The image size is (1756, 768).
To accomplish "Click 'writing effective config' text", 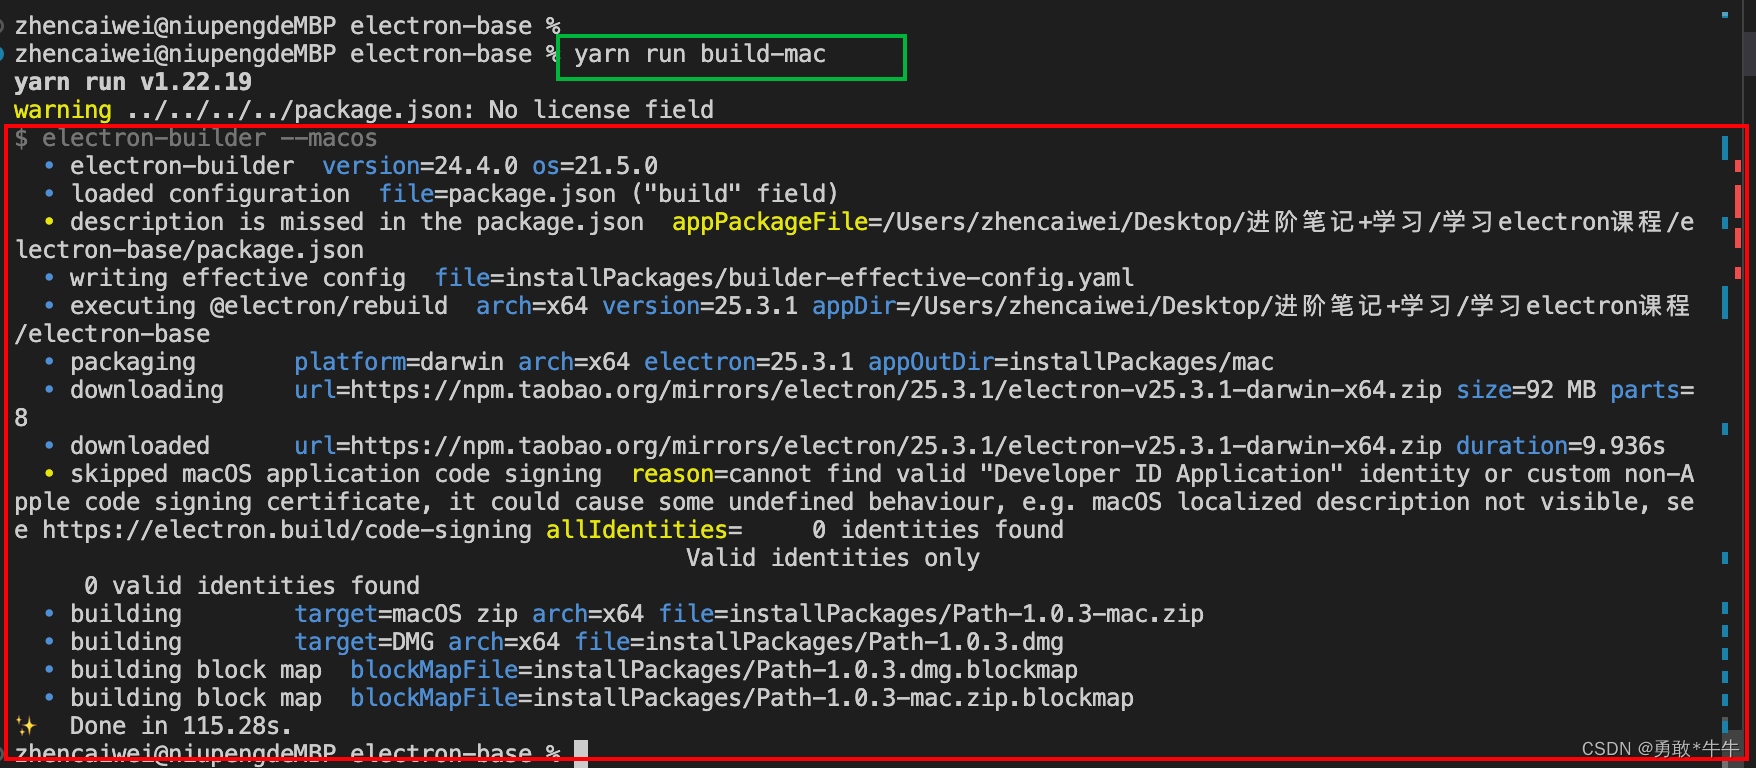I will [x=238, y=278].
